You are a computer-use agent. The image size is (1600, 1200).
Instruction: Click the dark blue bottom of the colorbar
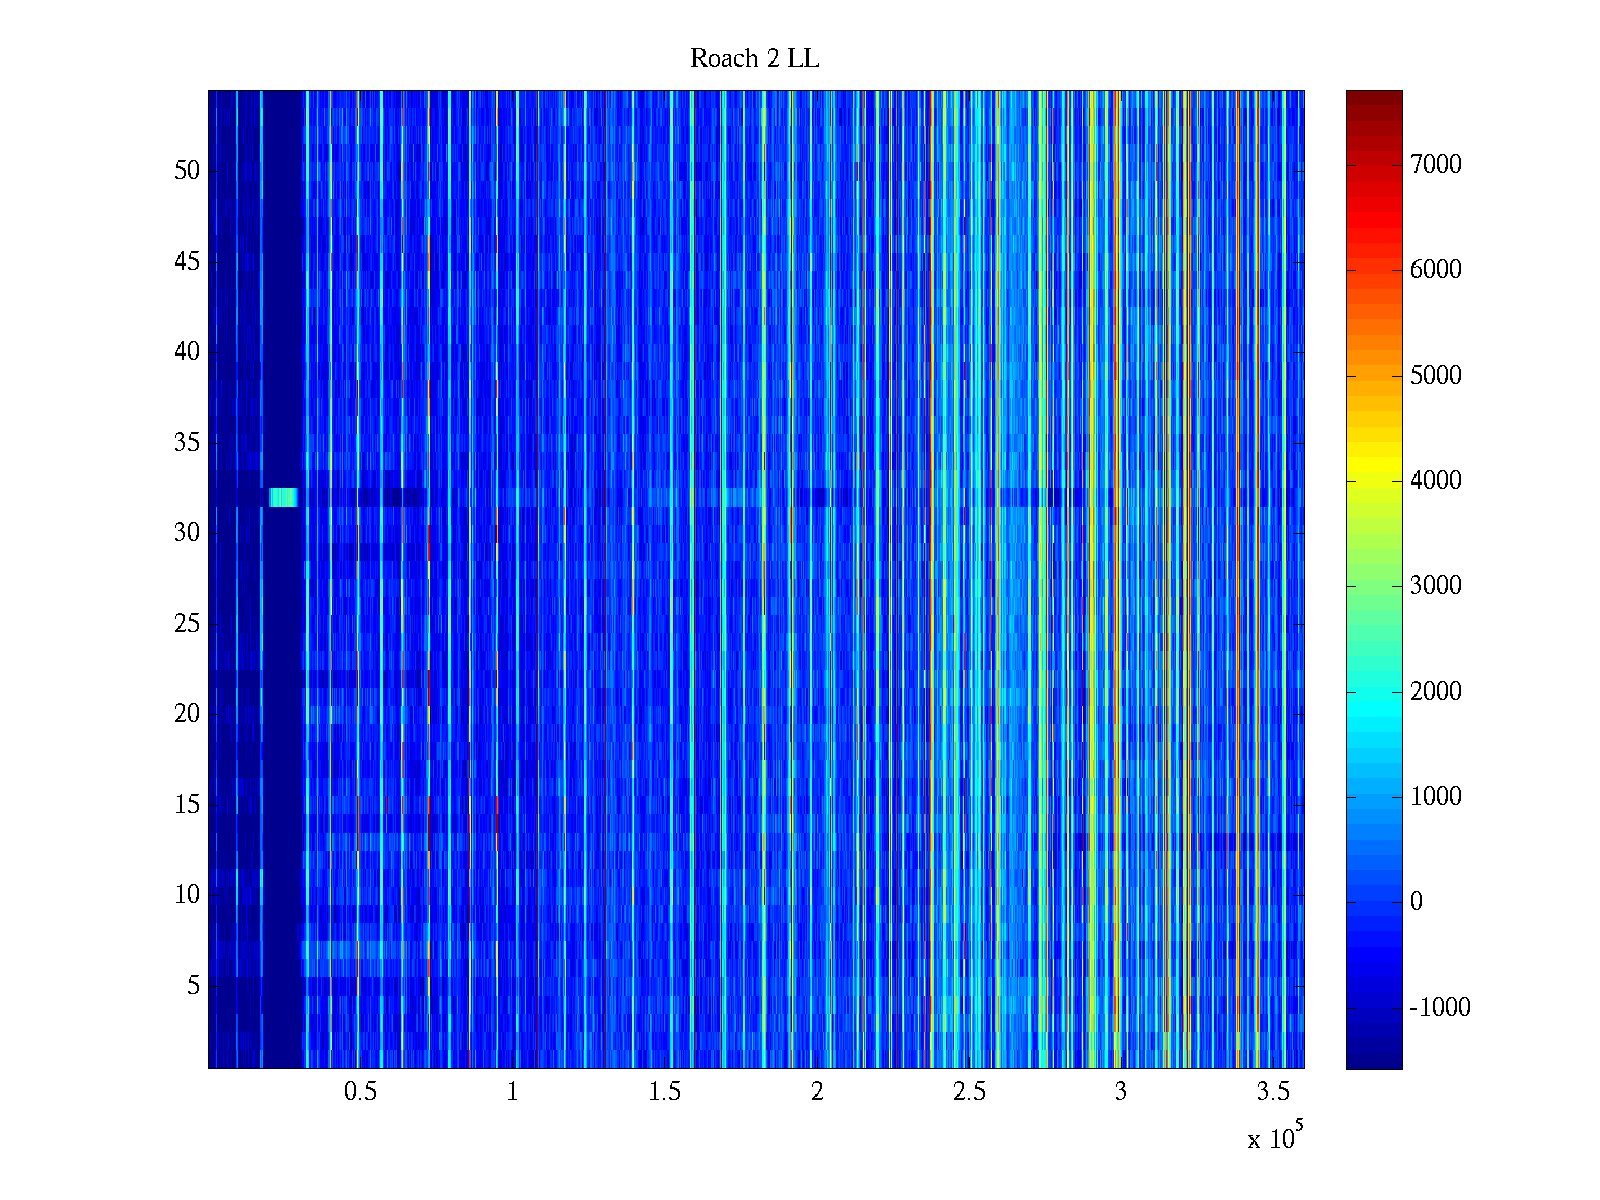pos(1373,1060)
